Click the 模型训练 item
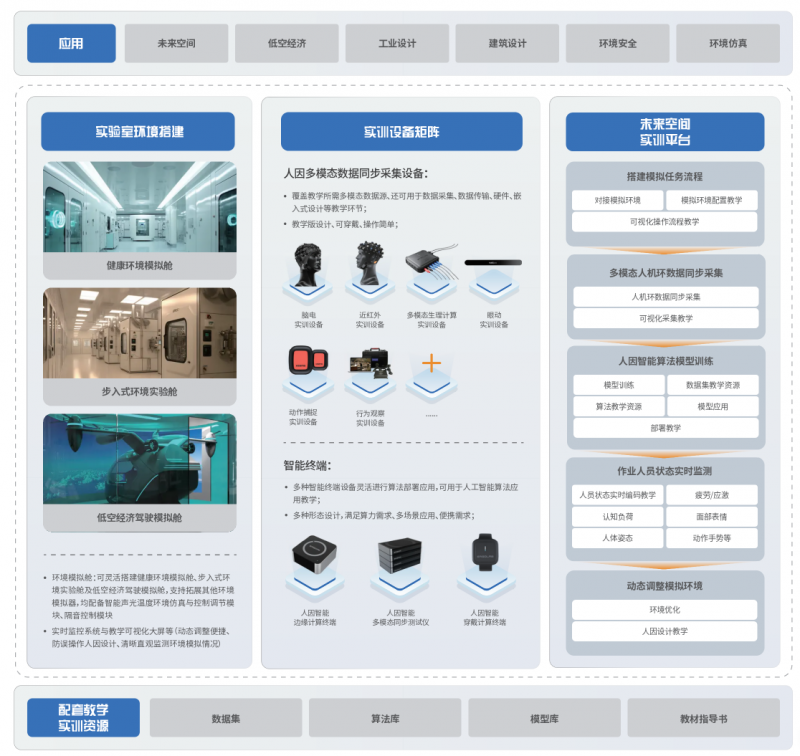The height and width of the screenshot is (756, 800). [x=618, y=385]
